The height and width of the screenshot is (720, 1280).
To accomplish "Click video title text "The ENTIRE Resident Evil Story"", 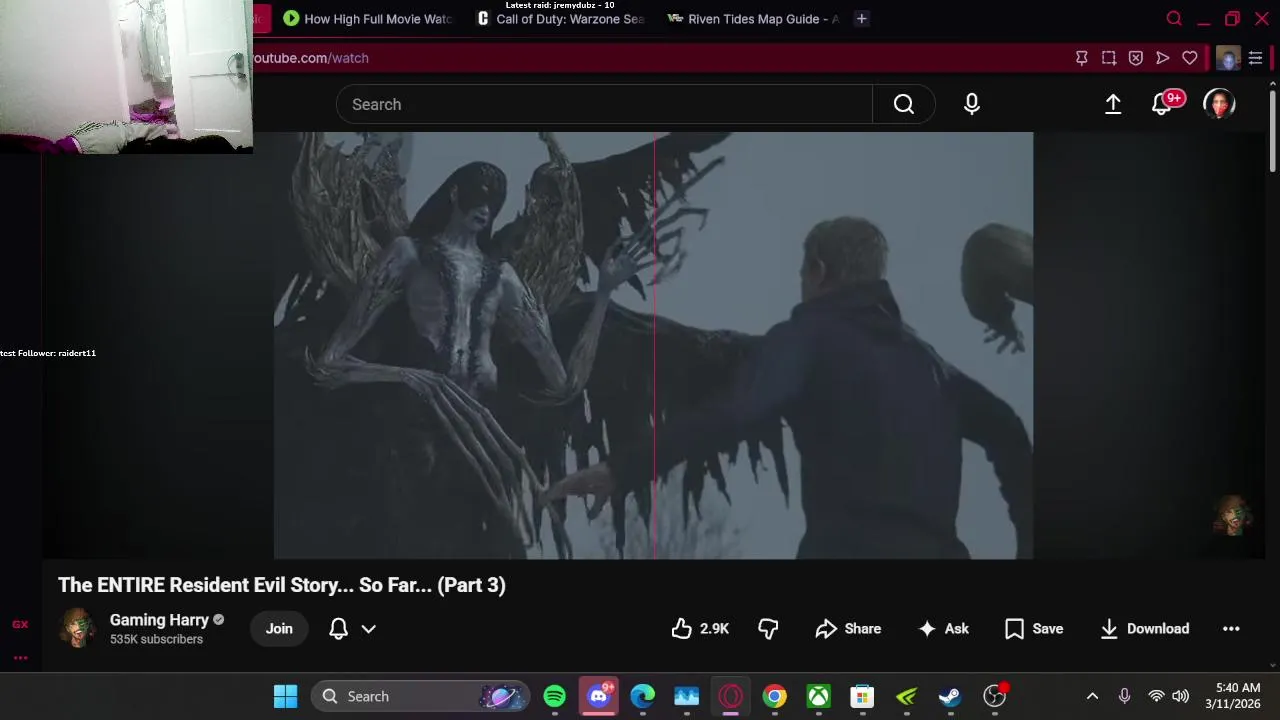I will tap(204, 585).
